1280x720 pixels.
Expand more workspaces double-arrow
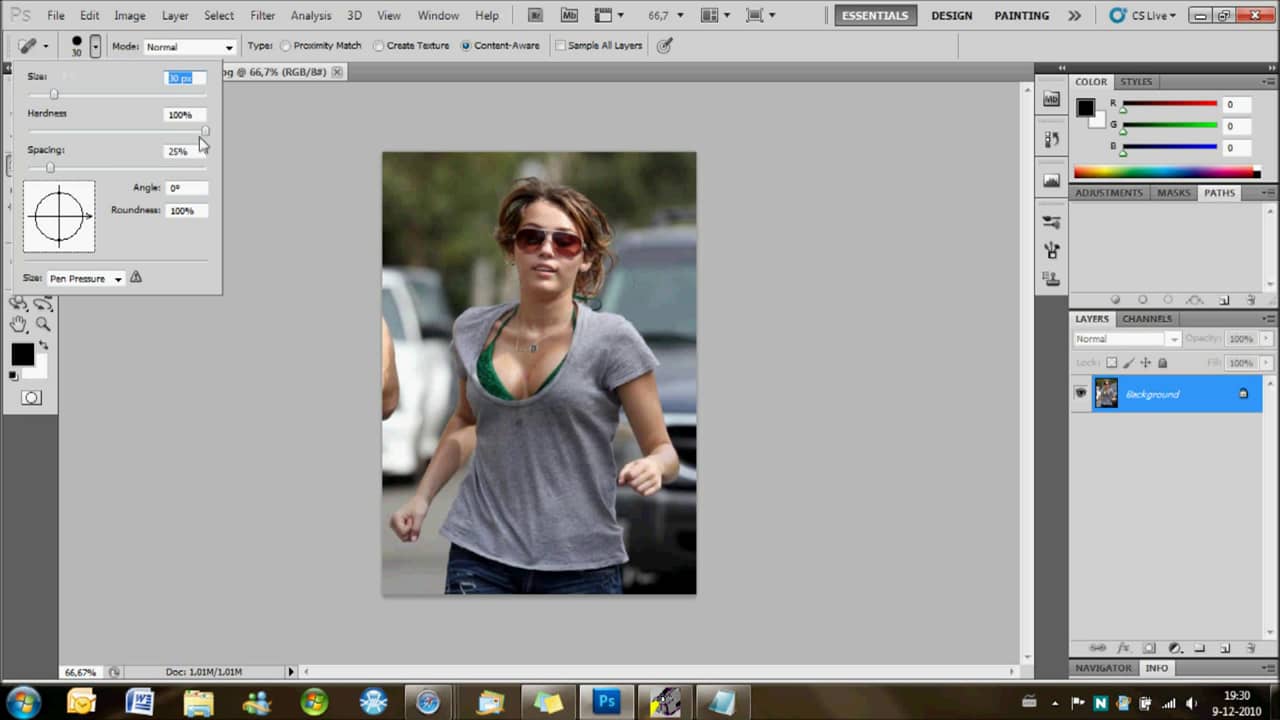pyautogui.click(x=1074, y=15)
